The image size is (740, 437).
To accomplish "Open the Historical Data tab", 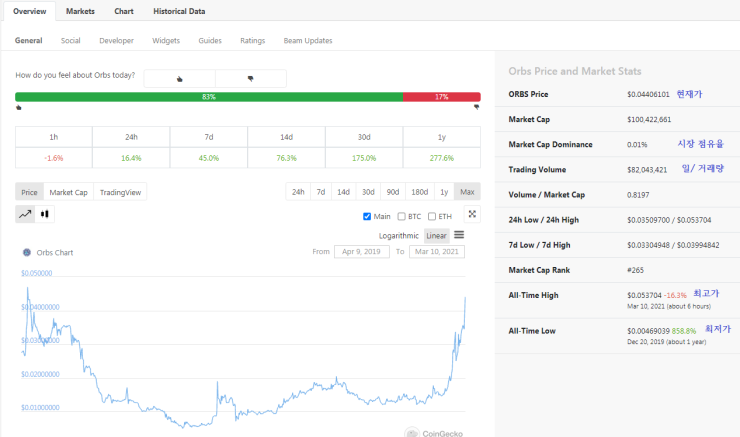I will pyautogui.click(x=179, y=11).
